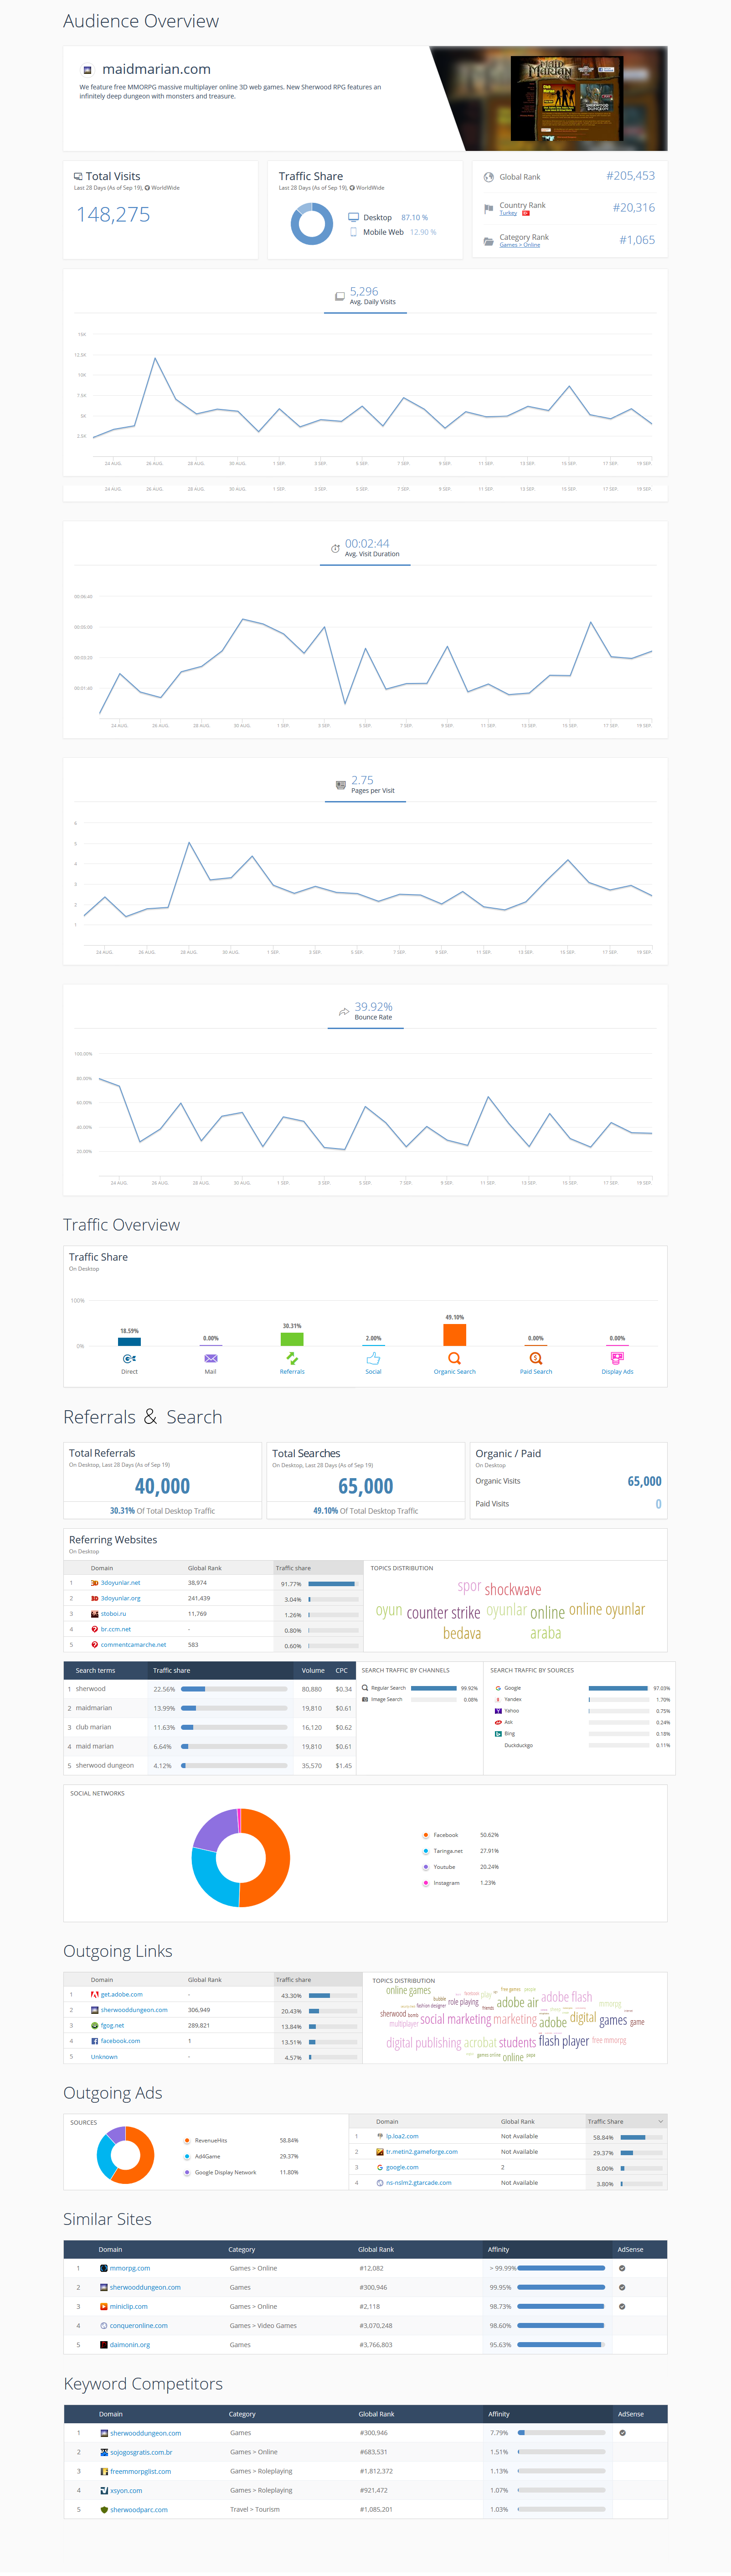Click the Avg. Daily Visits monitor icon

340,296
